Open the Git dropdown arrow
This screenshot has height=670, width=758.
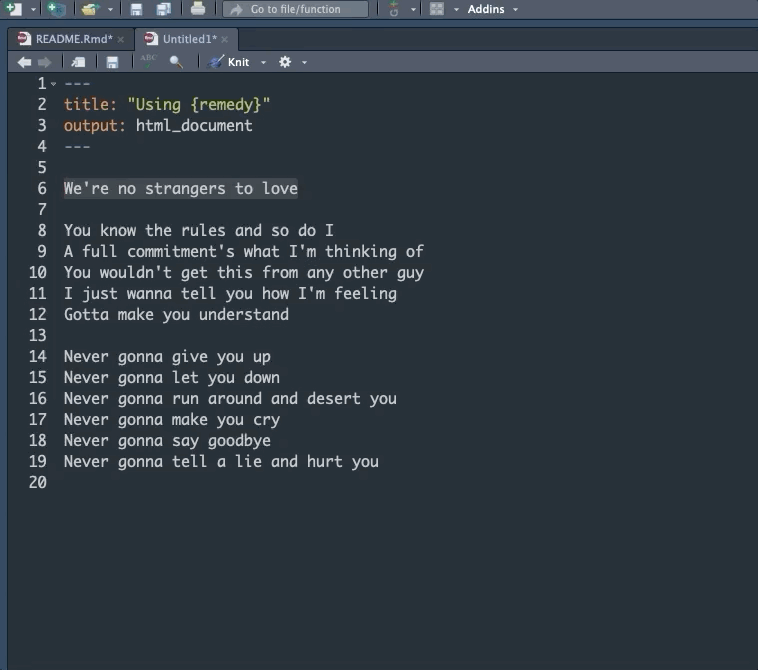coord(413,9)
